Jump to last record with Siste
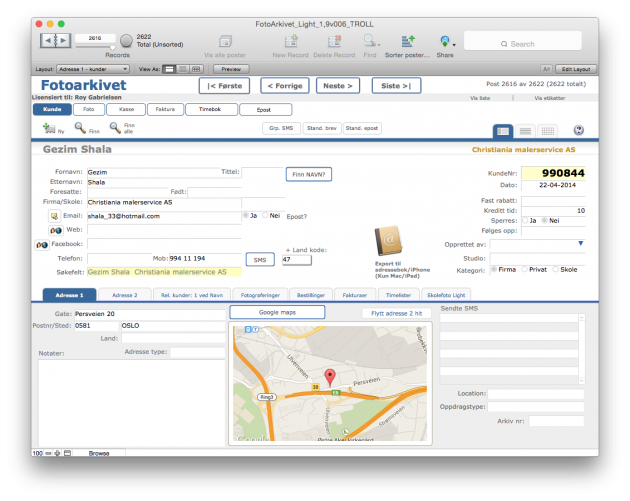Screen dimensions: 630x501 [396, 86]
